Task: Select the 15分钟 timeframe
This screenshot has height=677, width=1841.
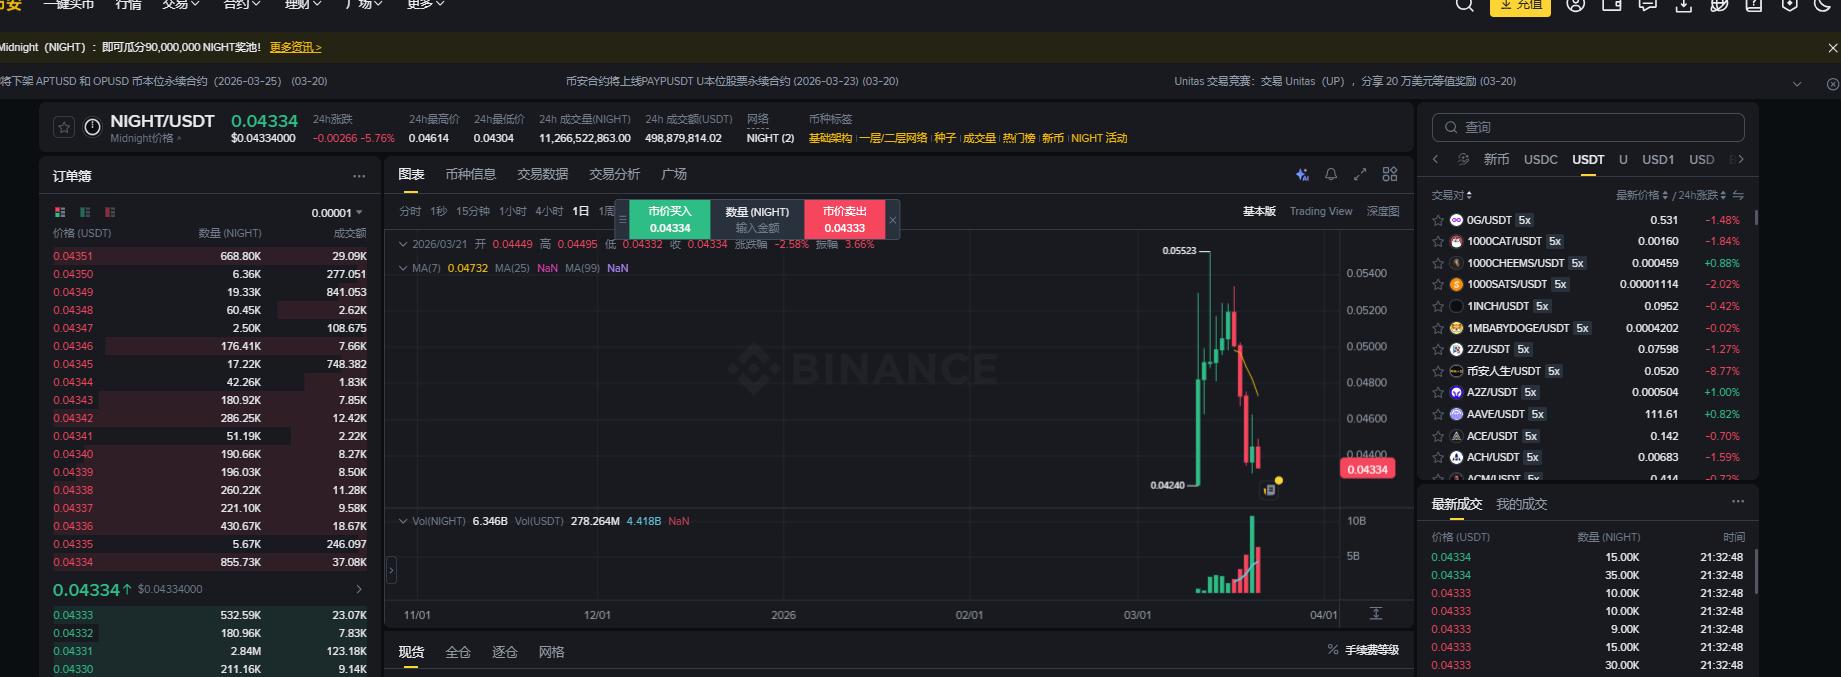Action: [473, 212]
